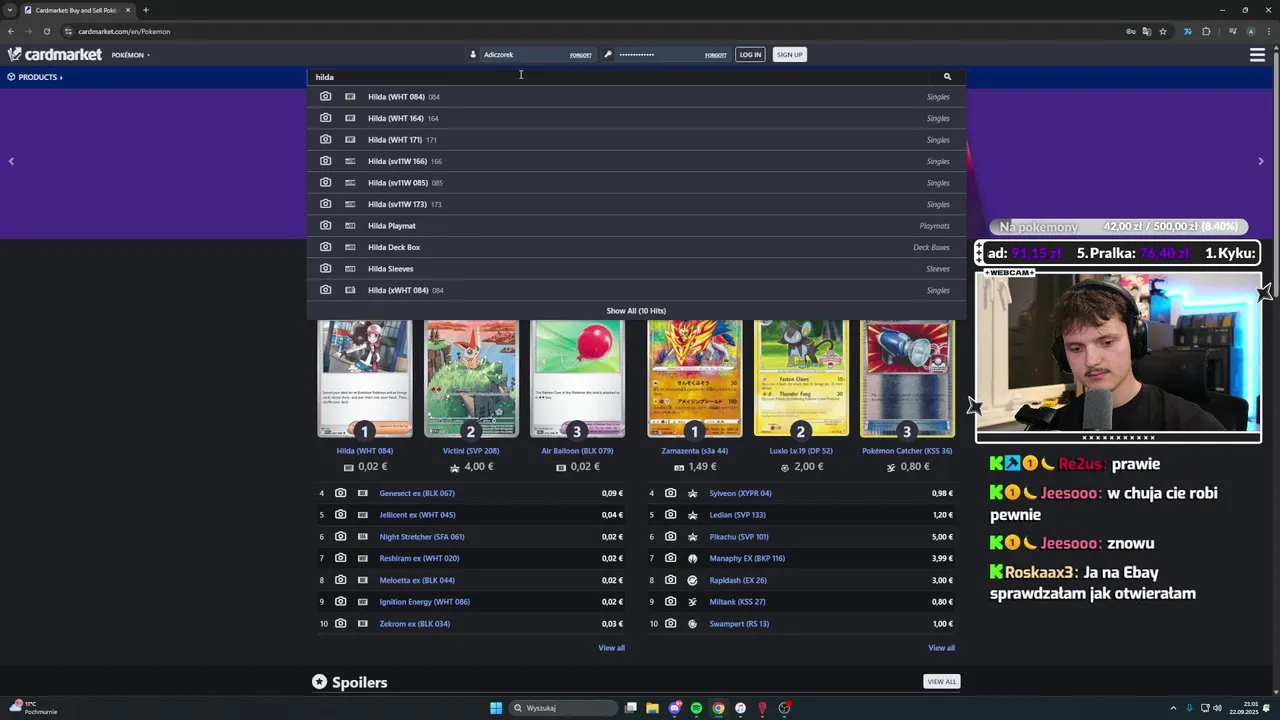Click the address bar URL

tap(124, 31)
